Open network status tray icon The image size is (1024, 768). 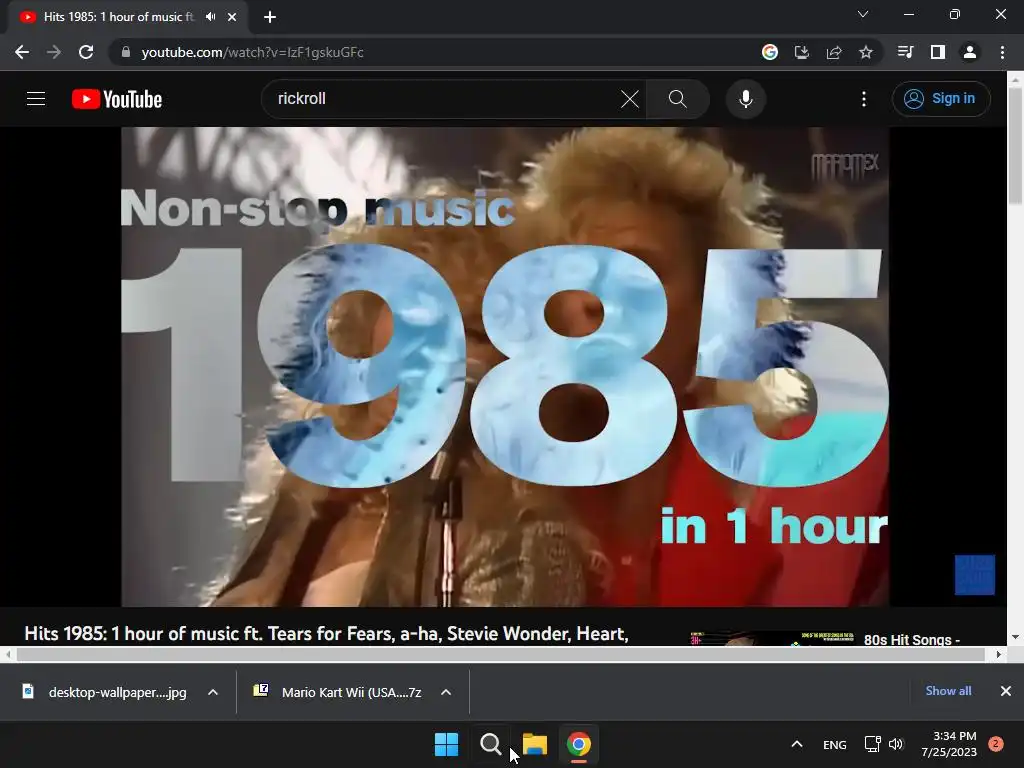click(872, 744)
